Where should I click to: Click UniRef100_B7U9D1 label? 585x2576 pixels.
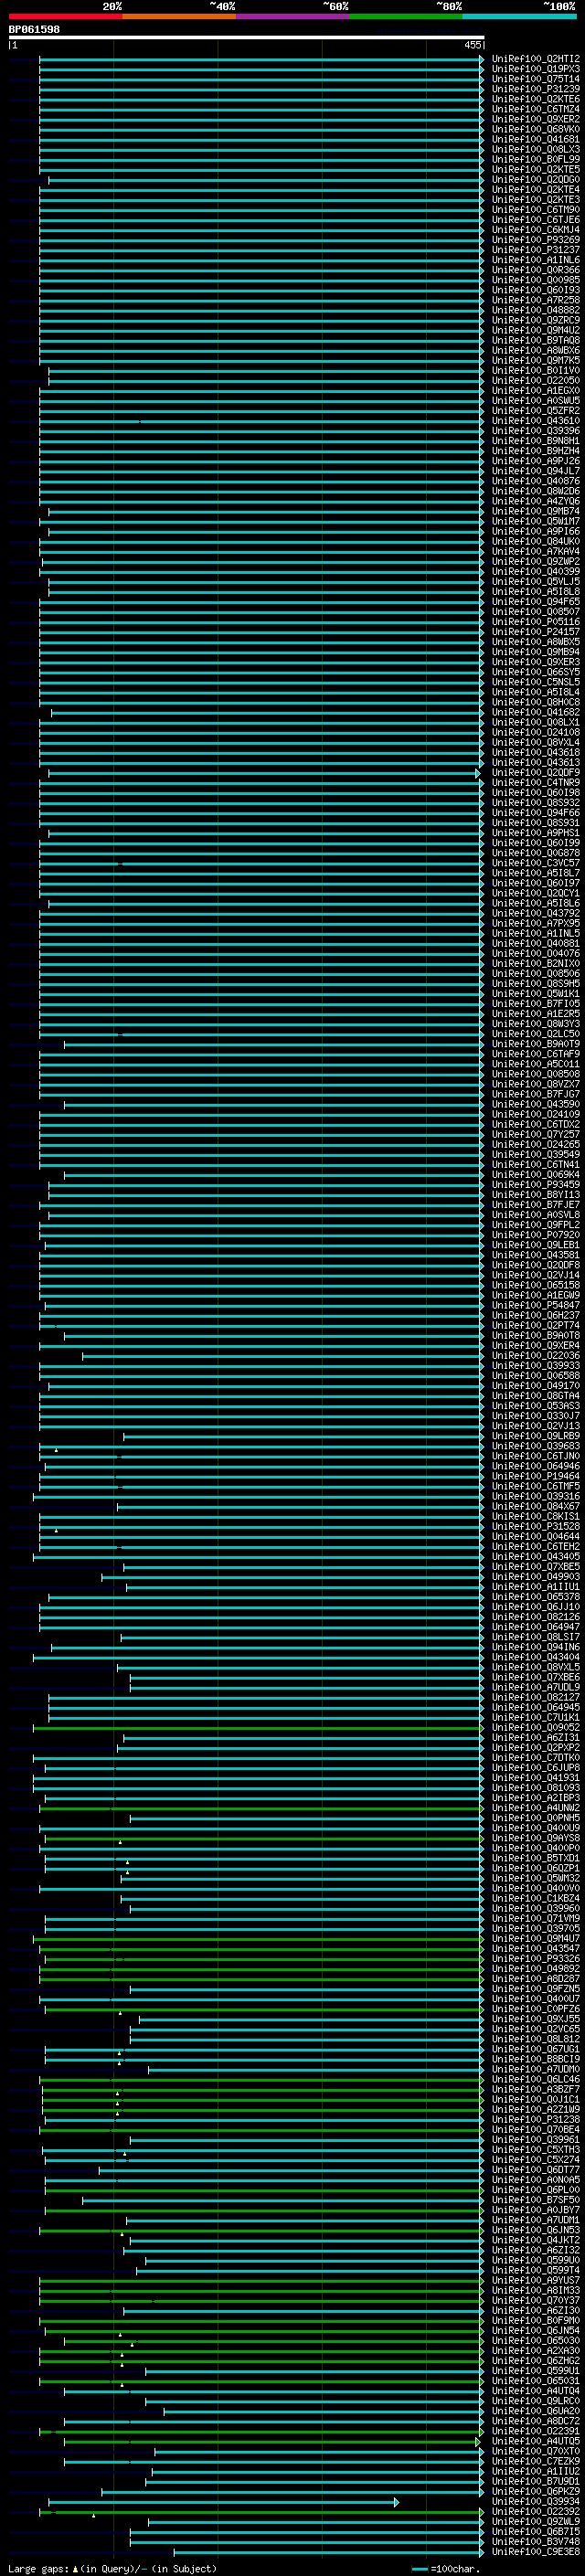[536, 2480]
